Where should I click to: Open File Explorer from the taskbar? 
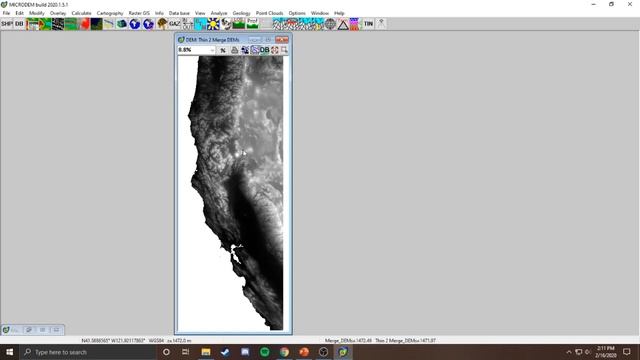point(206,352)
